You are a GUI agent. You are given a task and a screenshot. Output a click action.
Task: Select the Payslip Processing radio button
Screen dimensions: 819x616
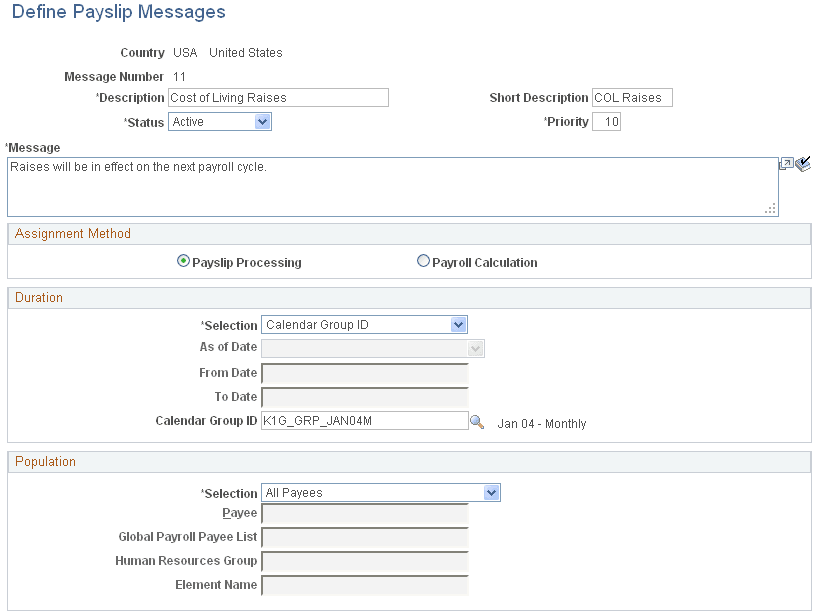point(183,260)
